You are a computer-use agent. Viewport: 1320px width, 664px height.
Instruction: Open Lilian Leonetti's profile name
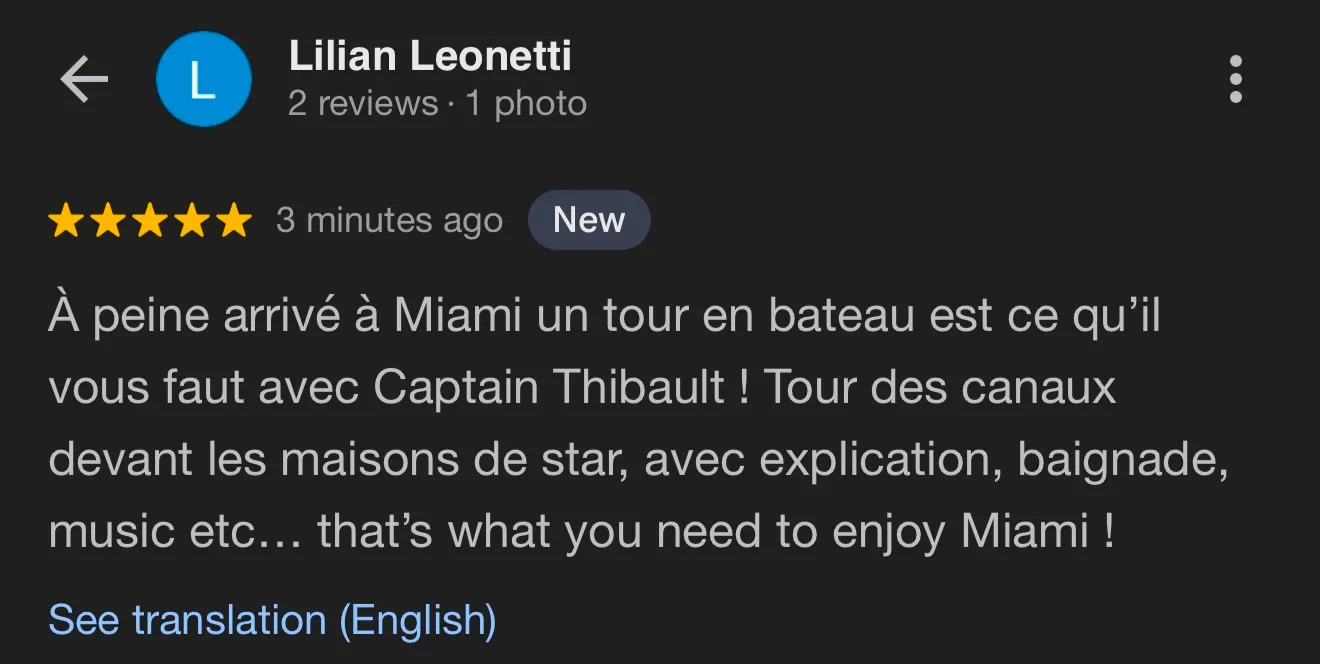click(430, 56)
